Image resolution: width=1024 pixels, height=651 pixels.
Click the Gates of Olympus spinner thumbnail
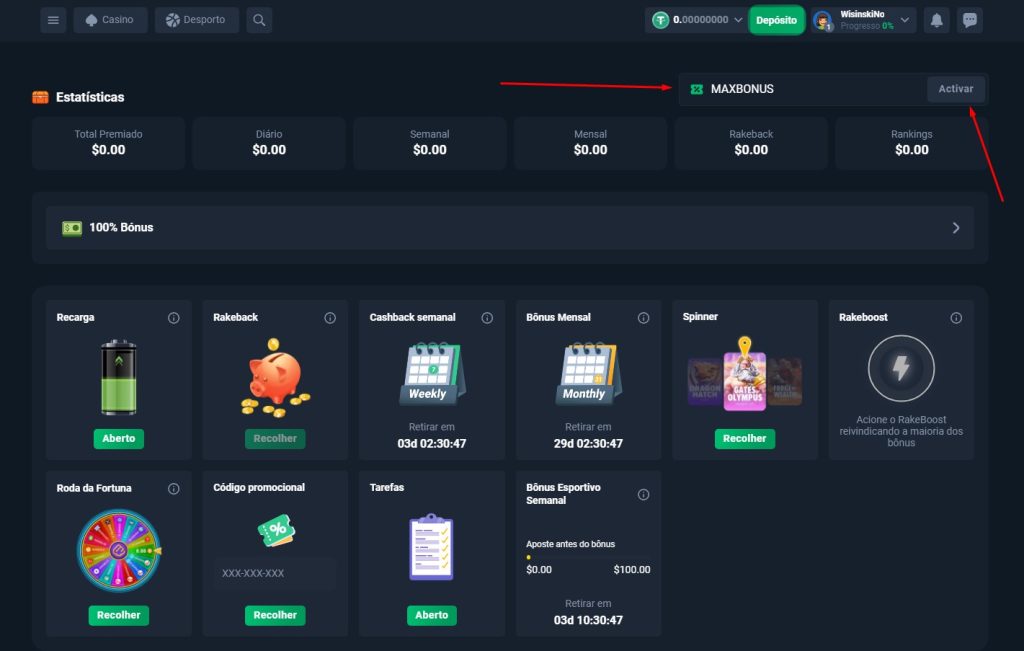744,381
